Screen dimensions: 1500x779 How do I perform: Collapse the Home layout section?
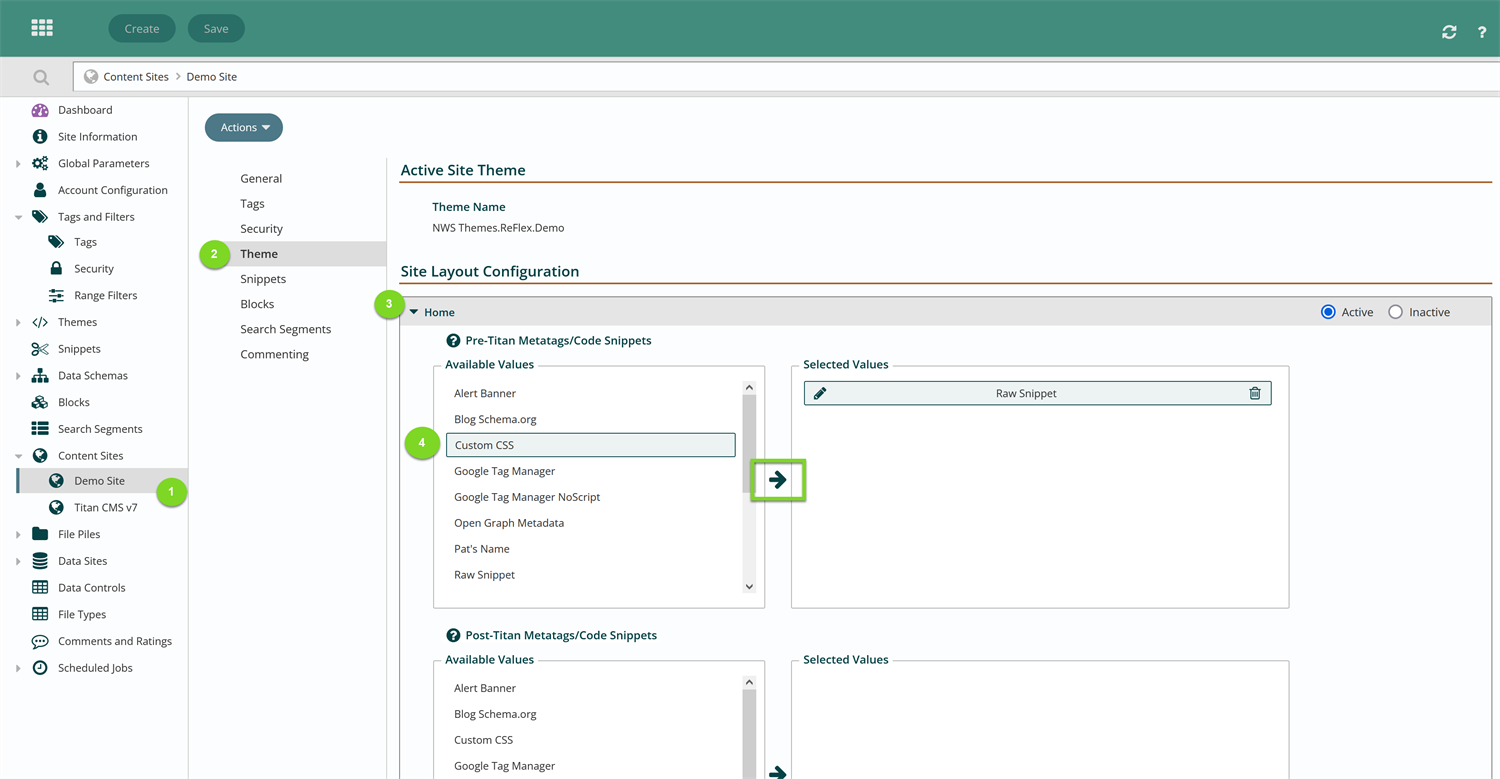tap(414, 312)
